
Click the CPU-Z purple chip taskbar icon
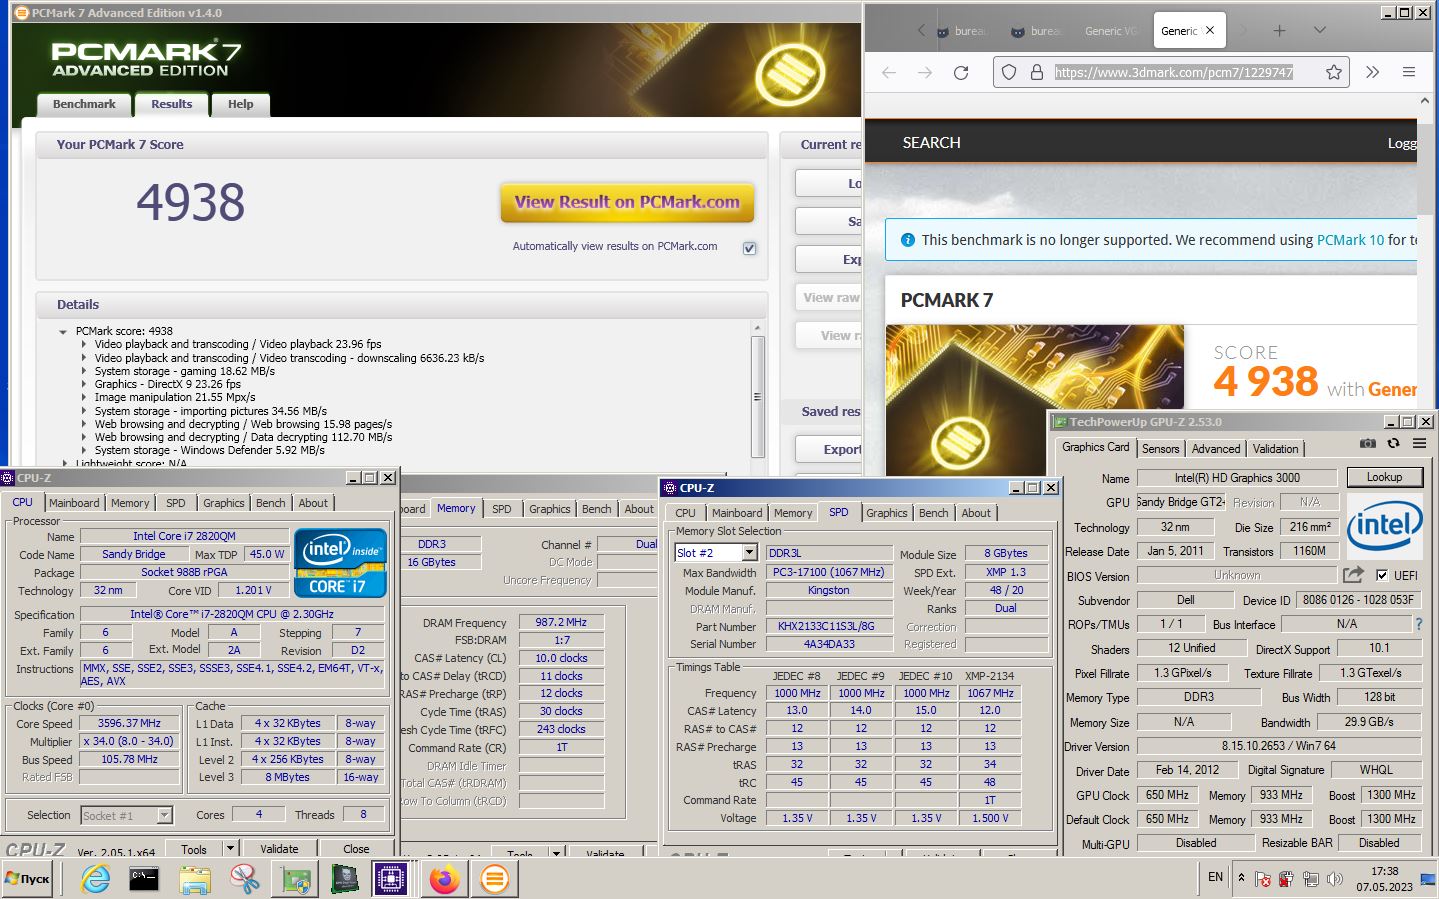tap(390, 879)
